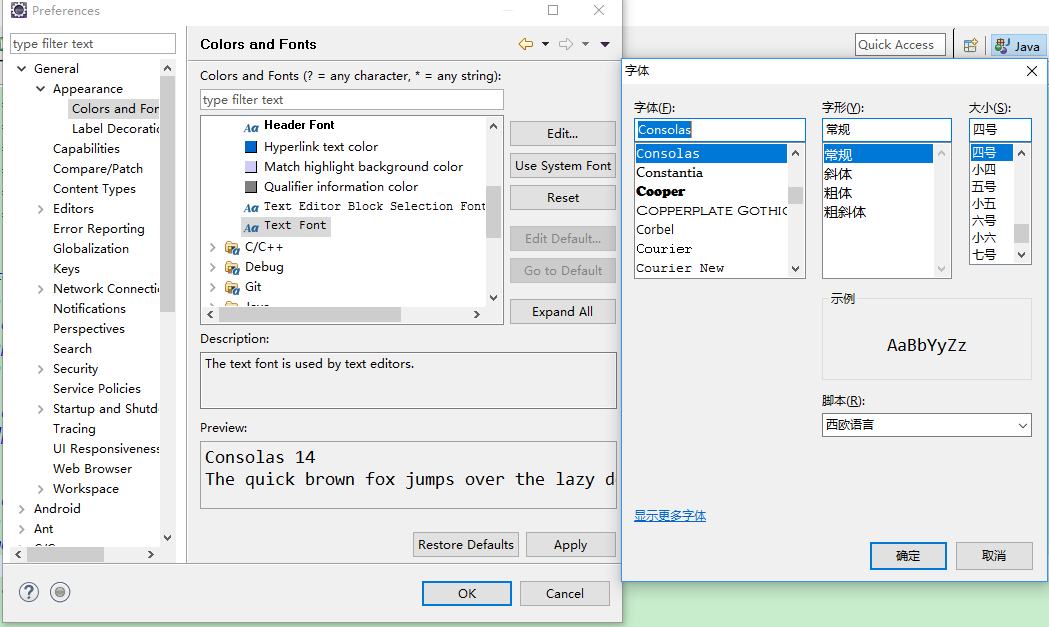Click the Hyperlink text color blue swatch
Image resolution: width=1049 pixels, height=627 pixels.
[251, 147]
